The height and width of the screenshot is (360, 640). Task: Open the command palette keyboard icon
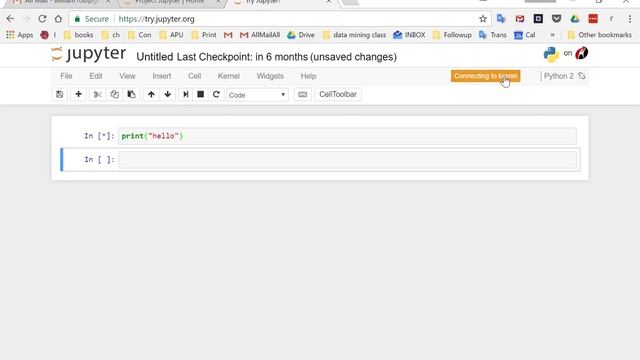pos(302,94)
